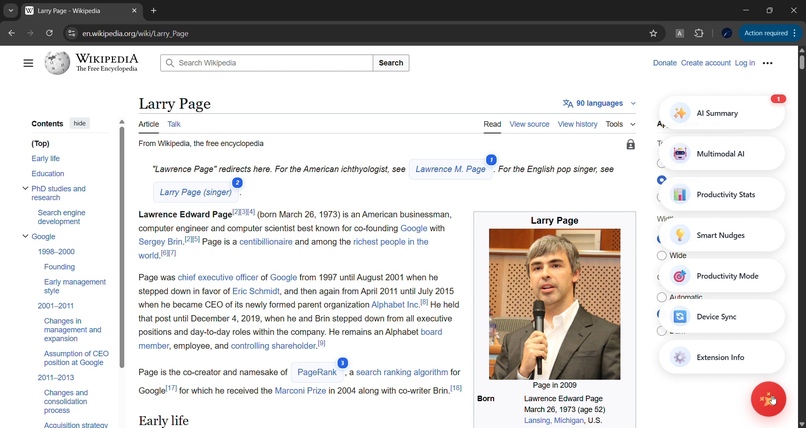
Task: Open the tab search dropdown arrow
Action: (x=10, y=10)
